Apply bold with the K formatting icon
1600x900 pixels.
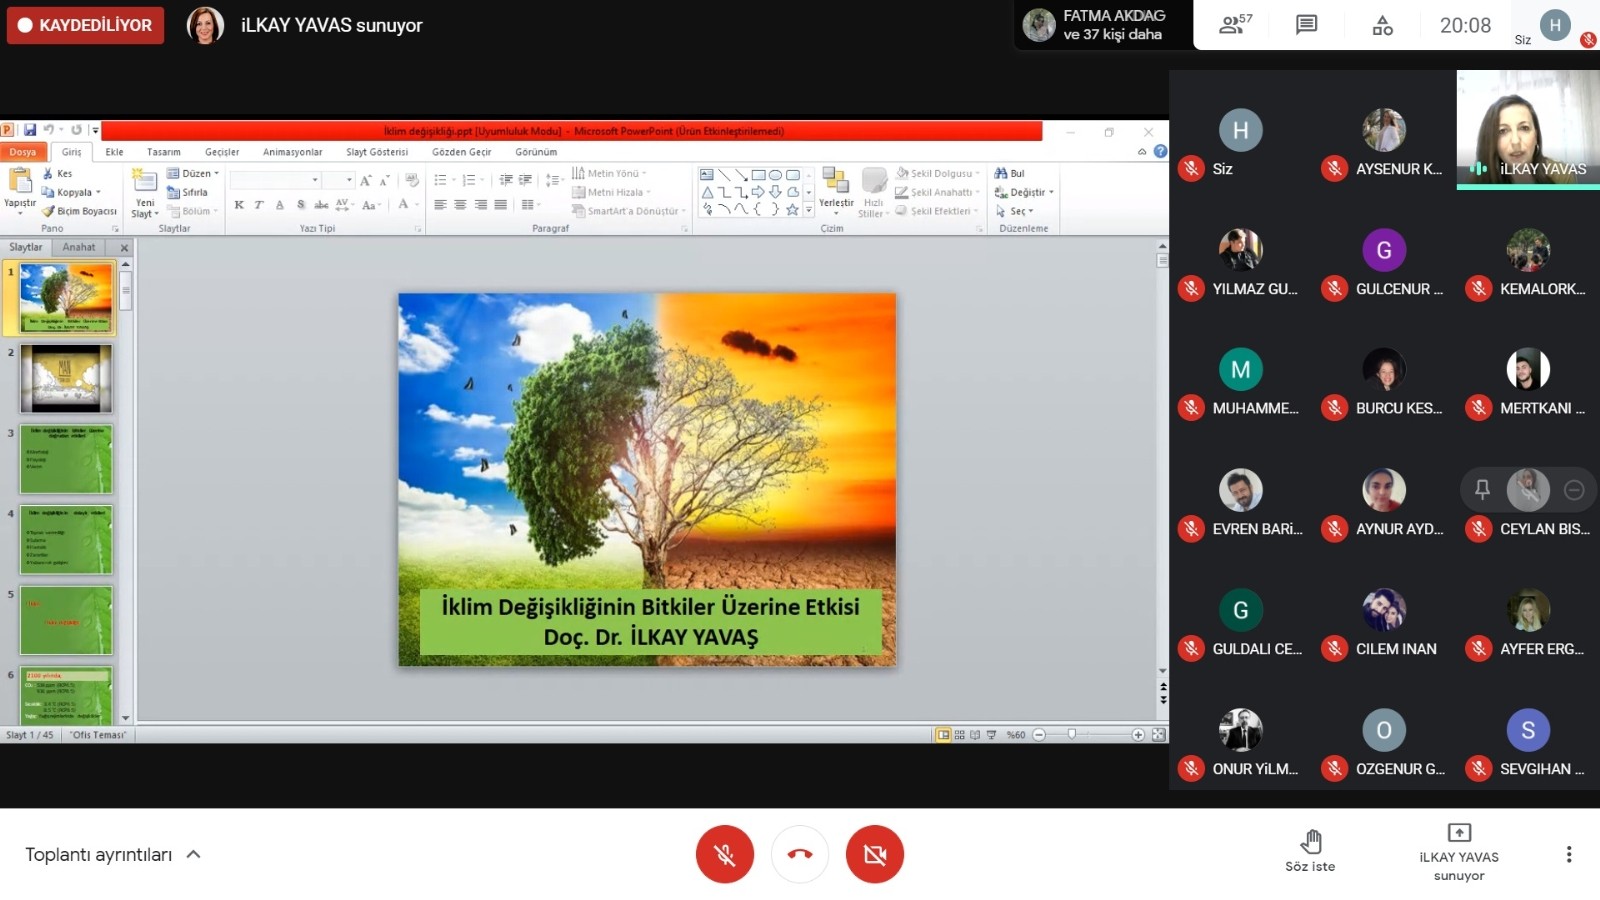click(x=239, y=204)
